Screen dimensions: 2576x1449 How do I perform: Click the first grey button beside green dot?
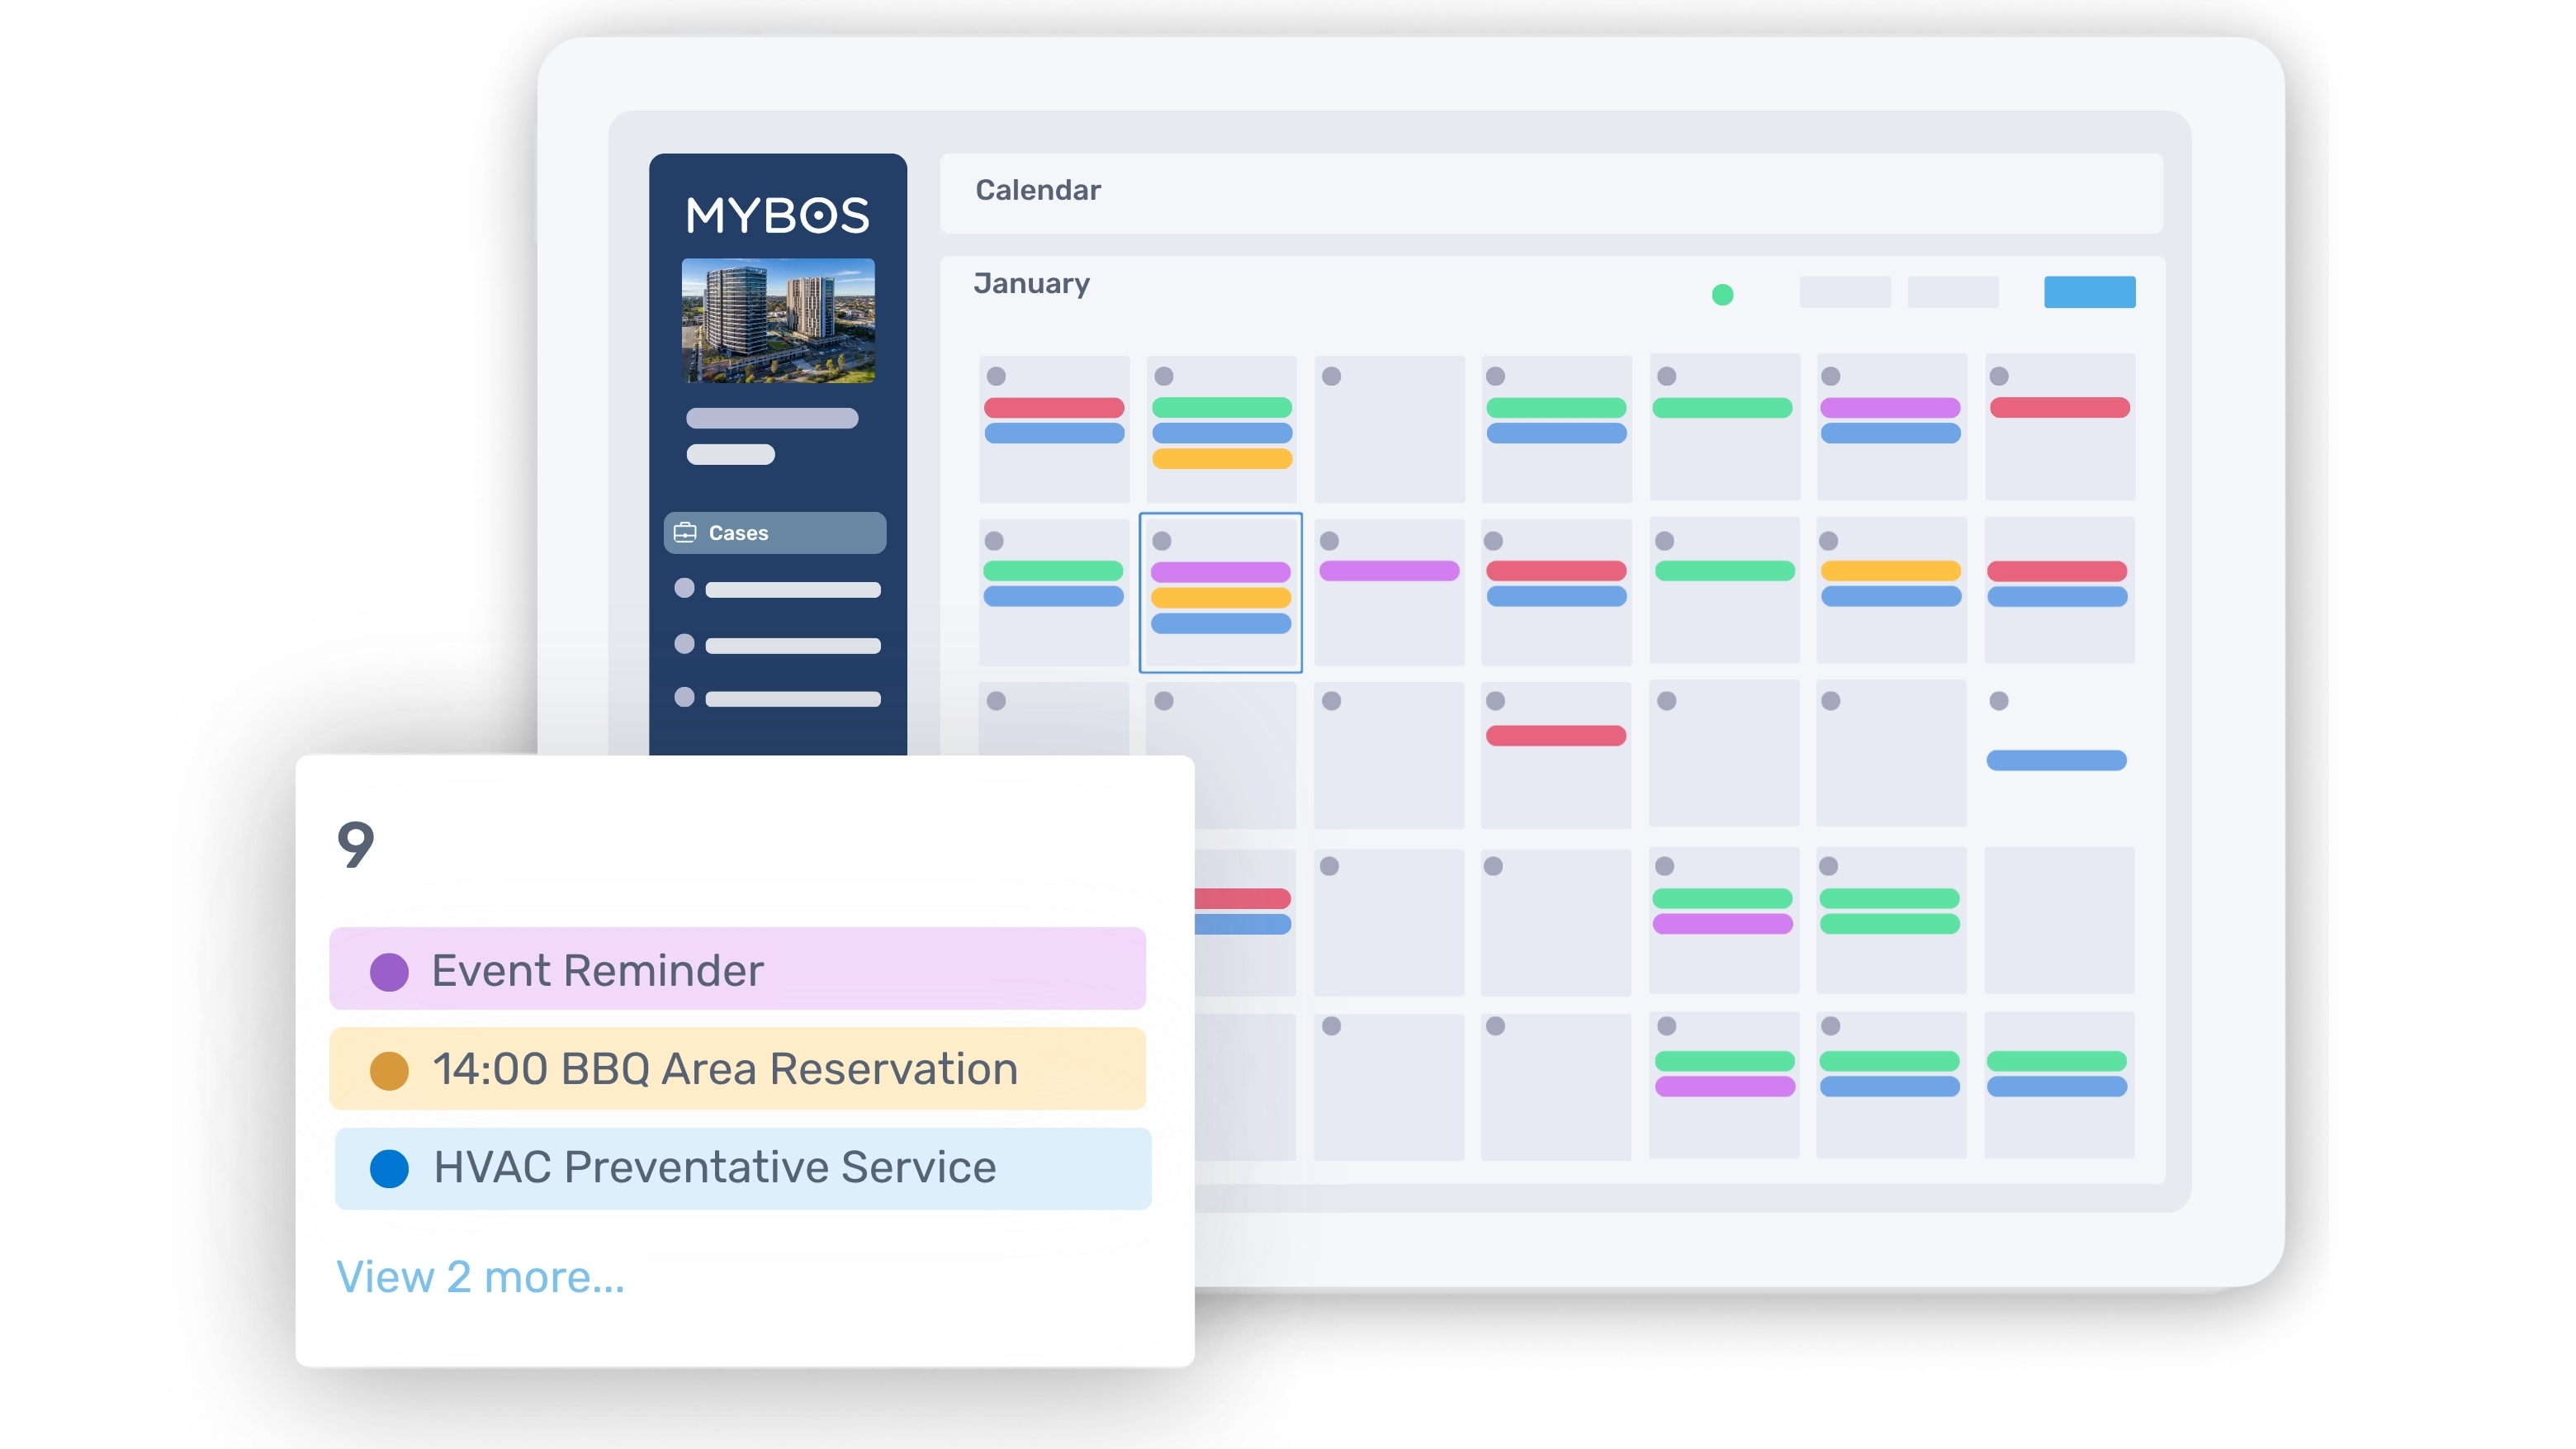click(x=1844, y=292)
